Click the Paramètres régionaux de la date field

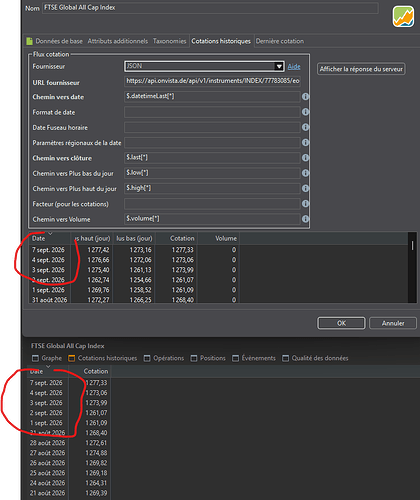pos(212,143)
